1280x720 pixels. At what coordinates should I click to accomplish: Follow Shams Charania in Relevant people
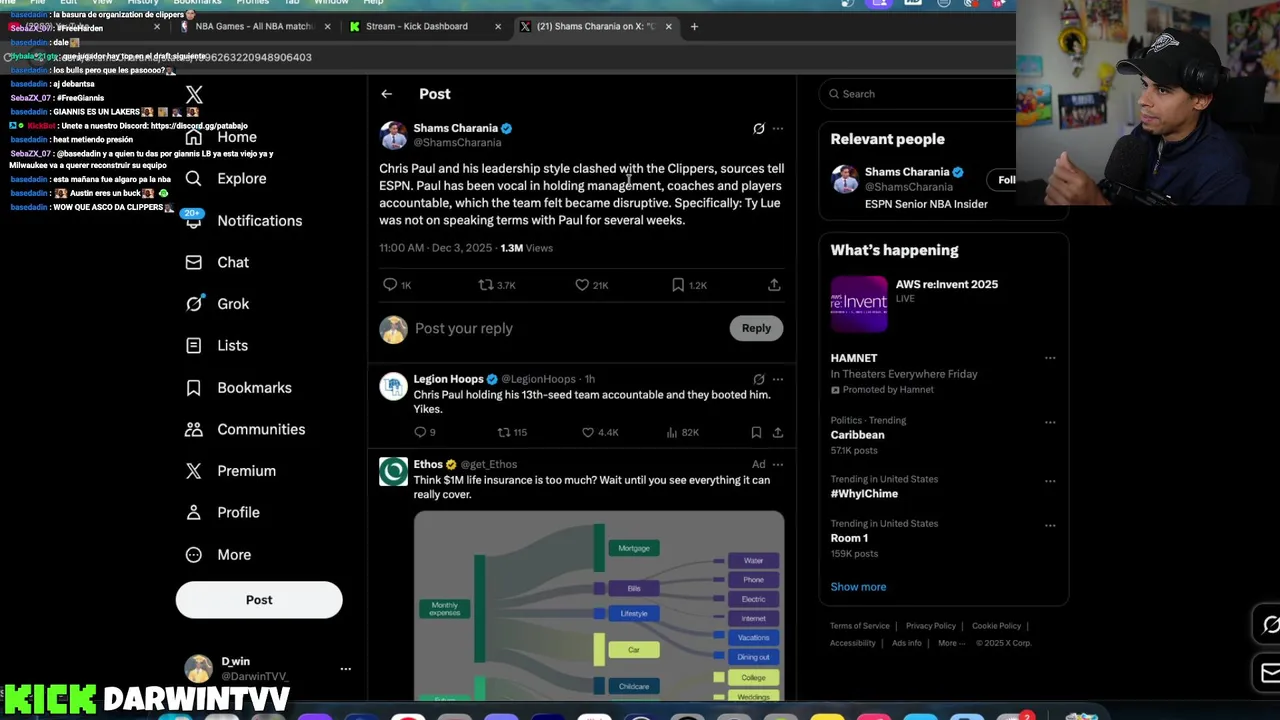coord(1003,180)
